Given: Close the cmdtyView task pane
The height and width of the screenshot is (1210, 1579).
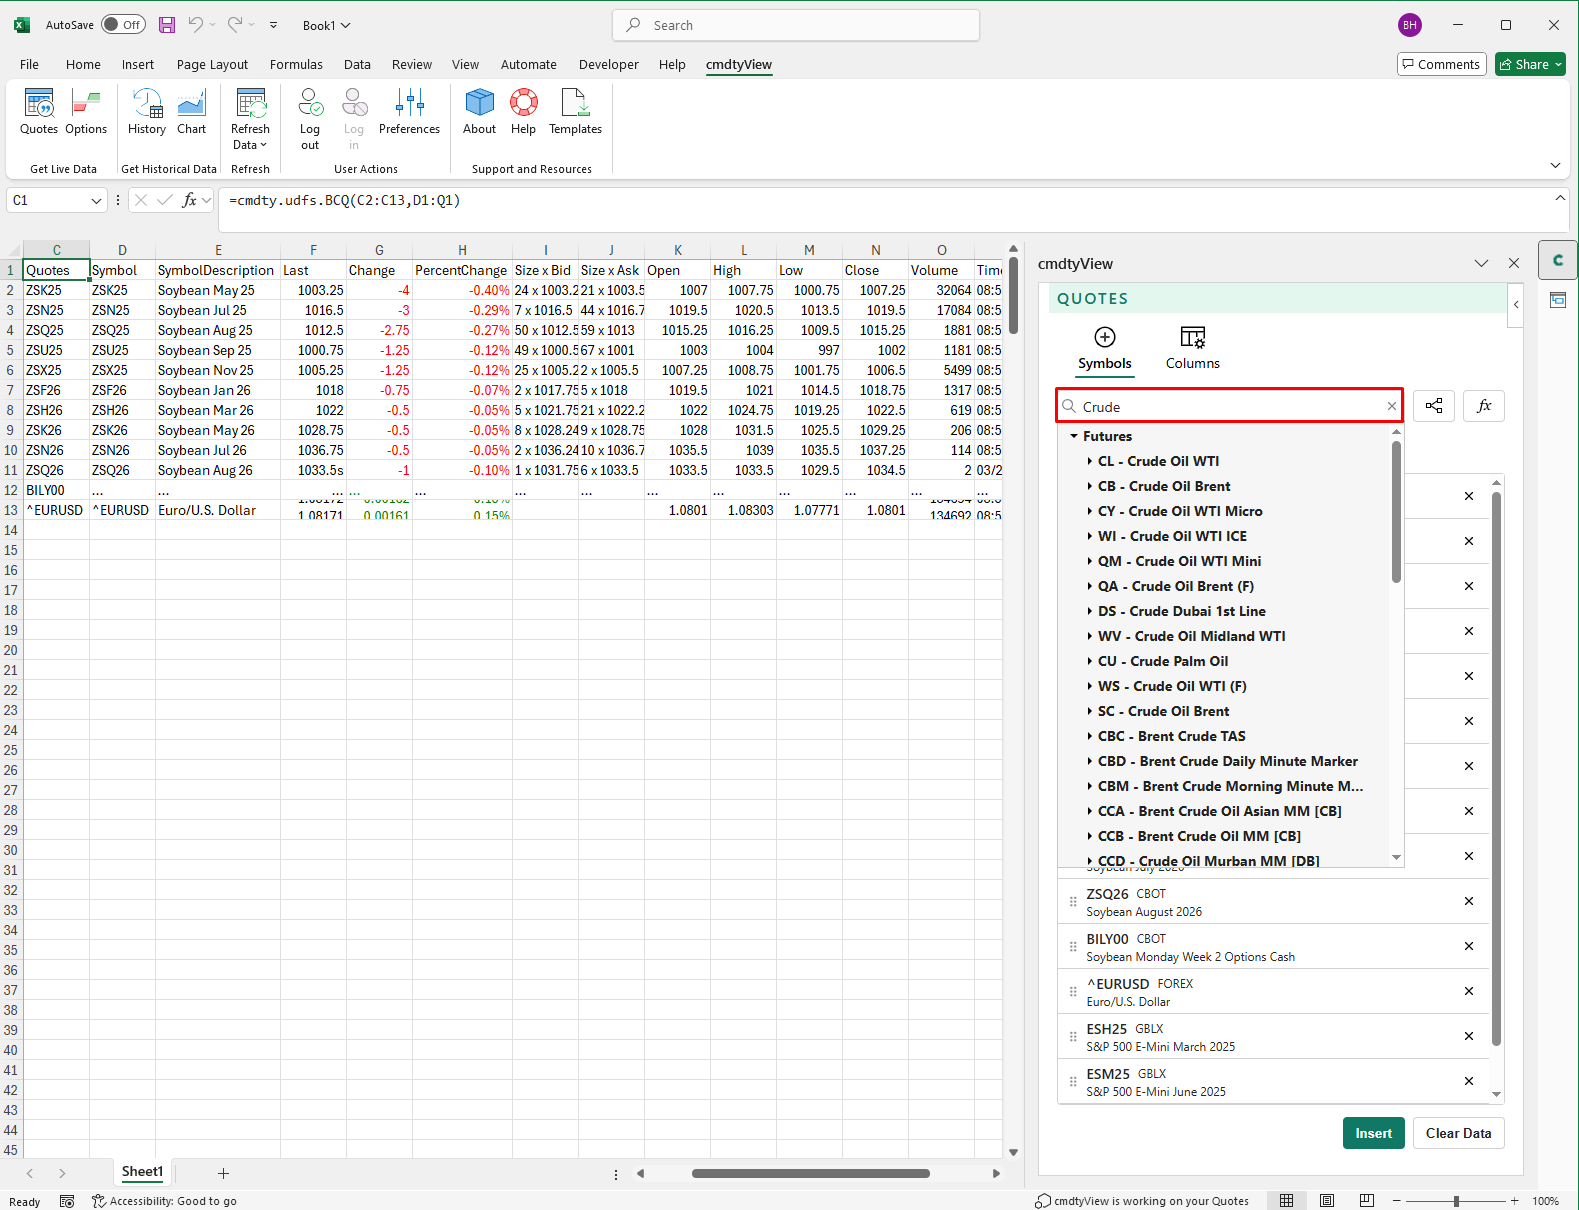Looking at the screenshot, I should 1514,263.
